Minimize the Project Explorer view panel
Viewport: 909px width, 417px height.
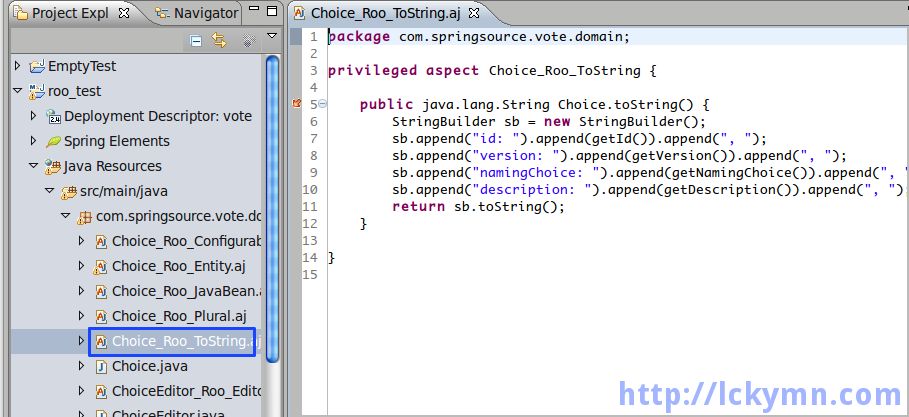tap(254, 9)
